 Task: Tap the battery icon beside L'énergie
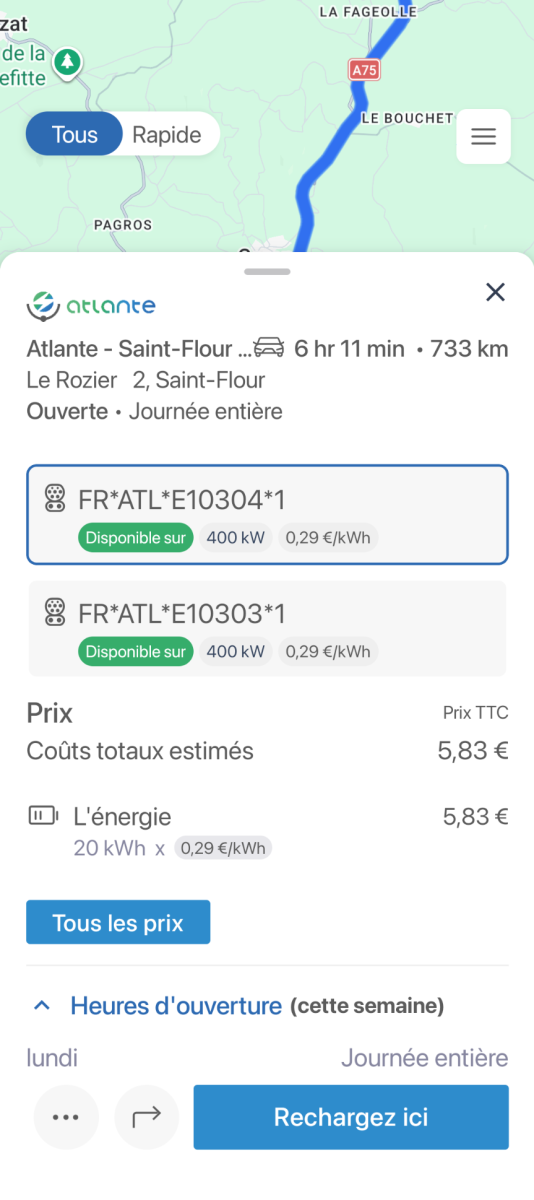[43, 816]
